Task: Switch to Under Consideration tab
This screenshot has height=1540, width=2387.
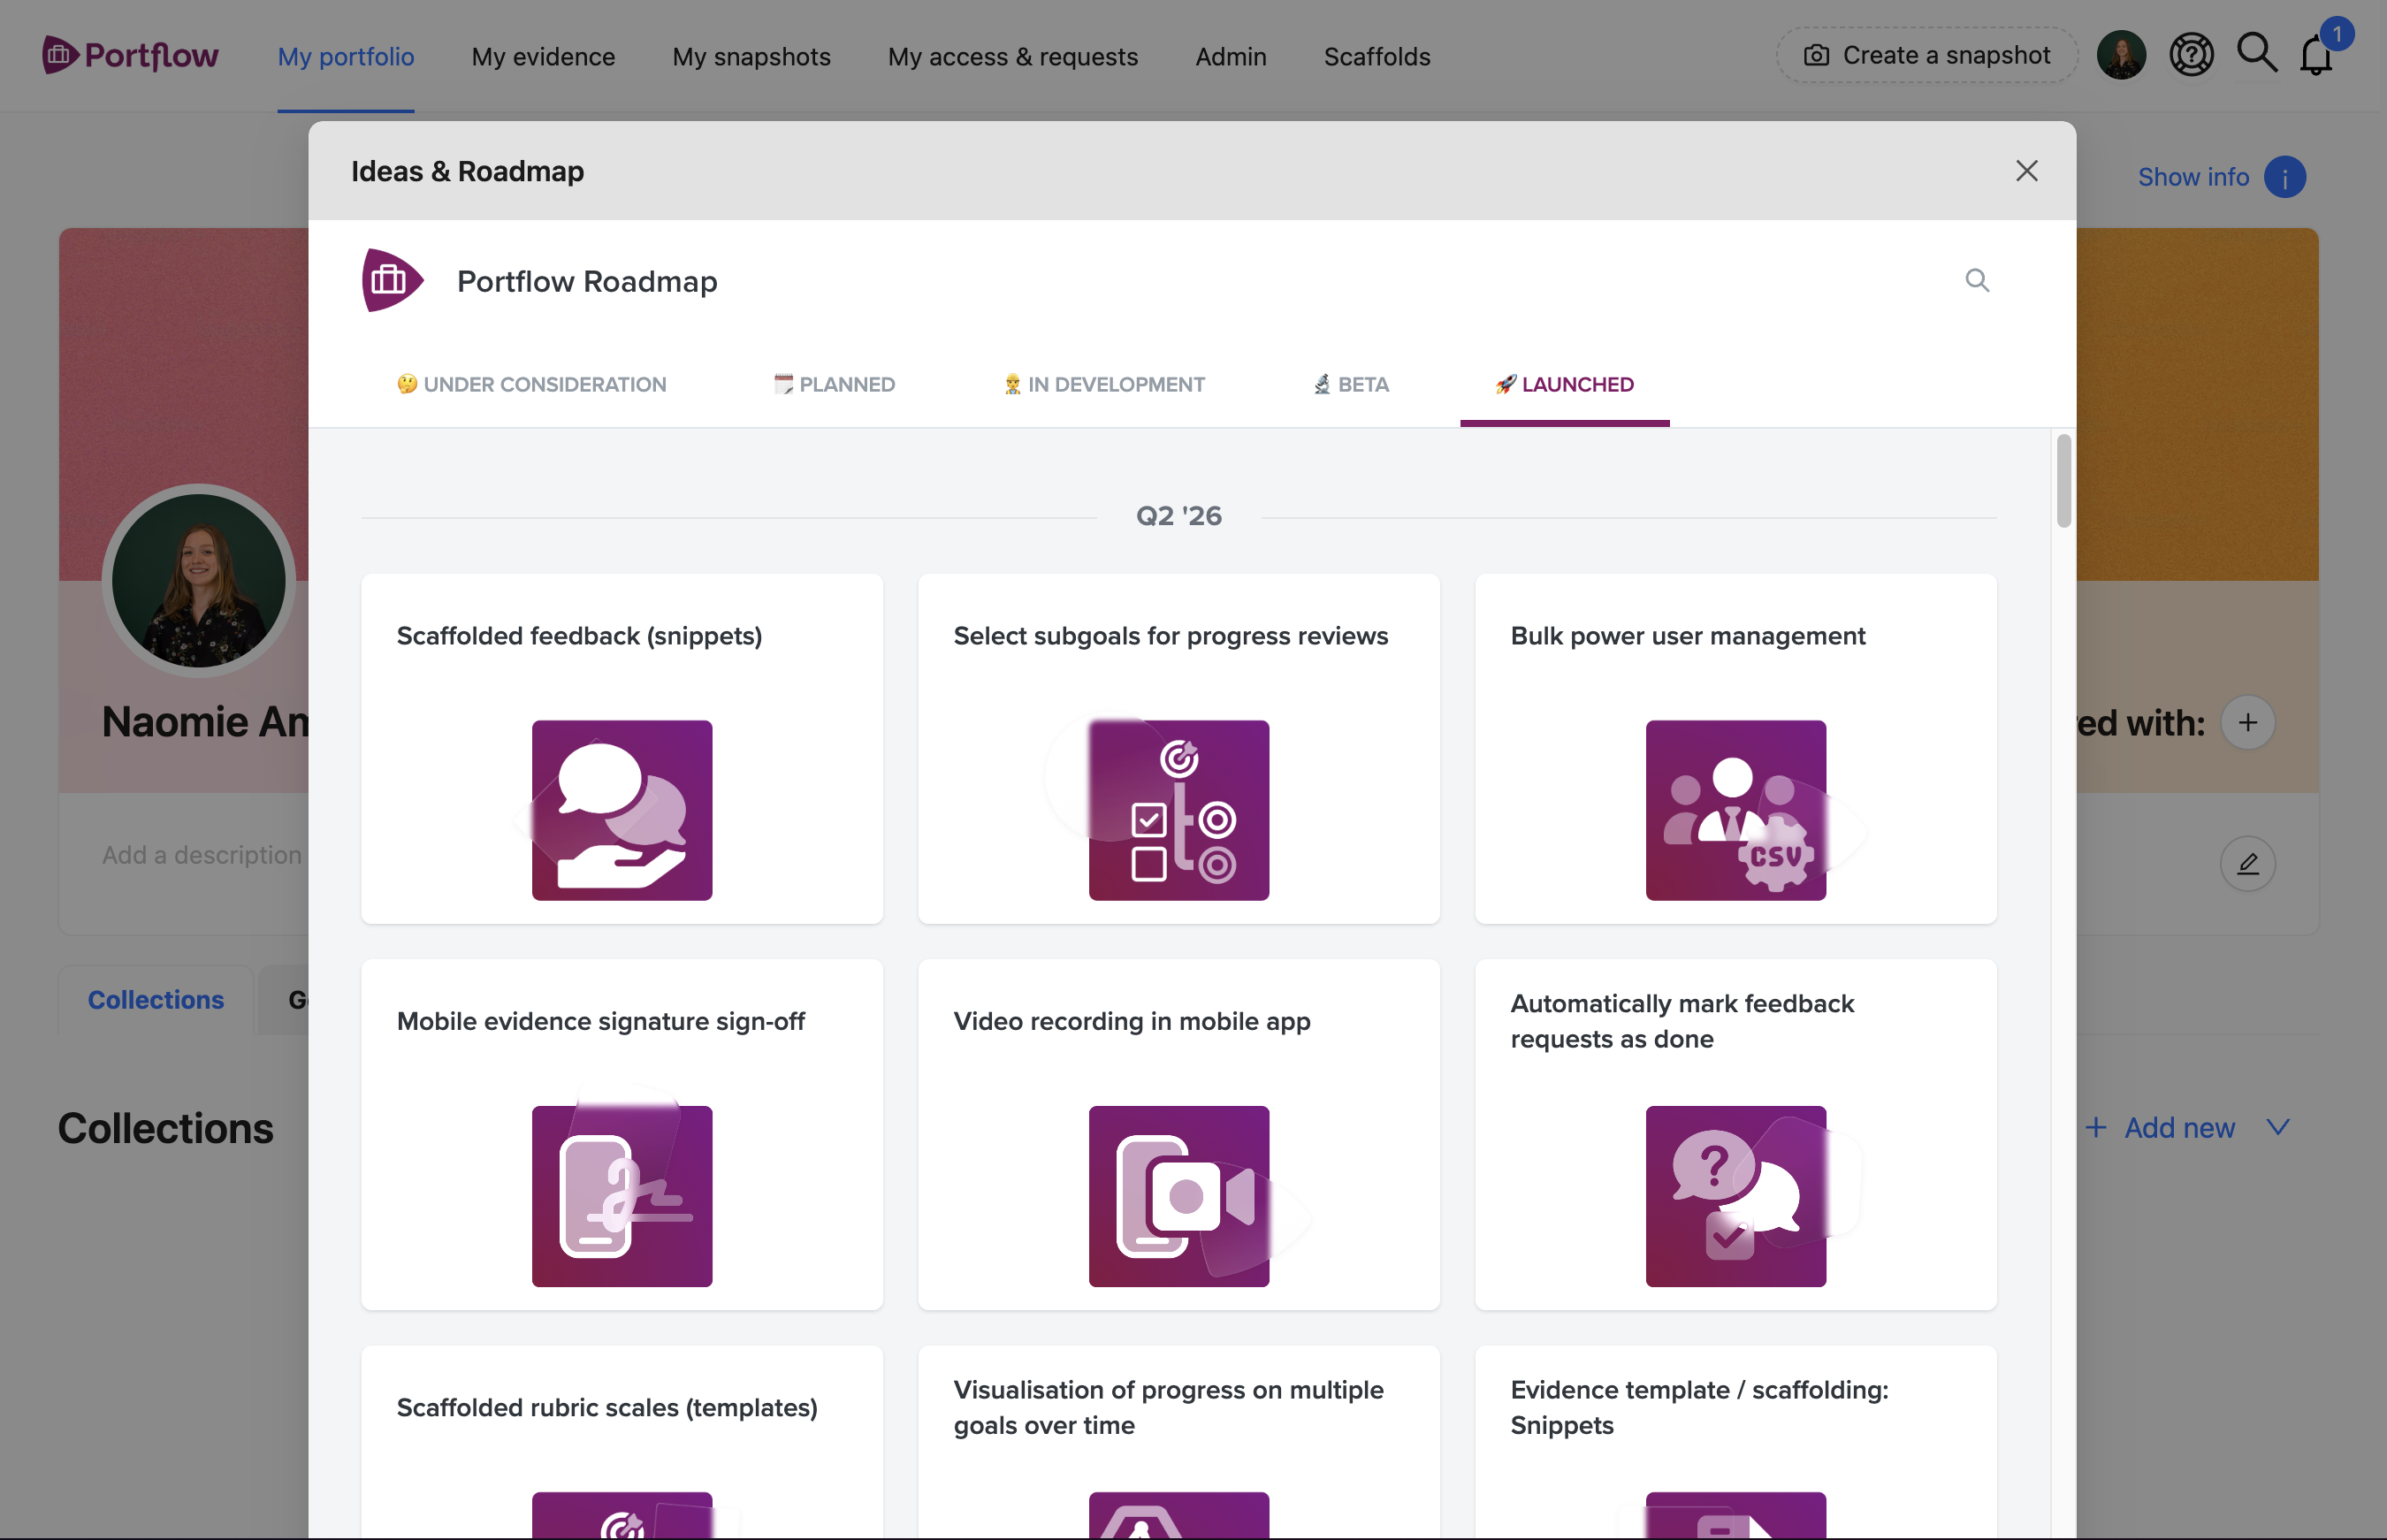Action: 531,384
